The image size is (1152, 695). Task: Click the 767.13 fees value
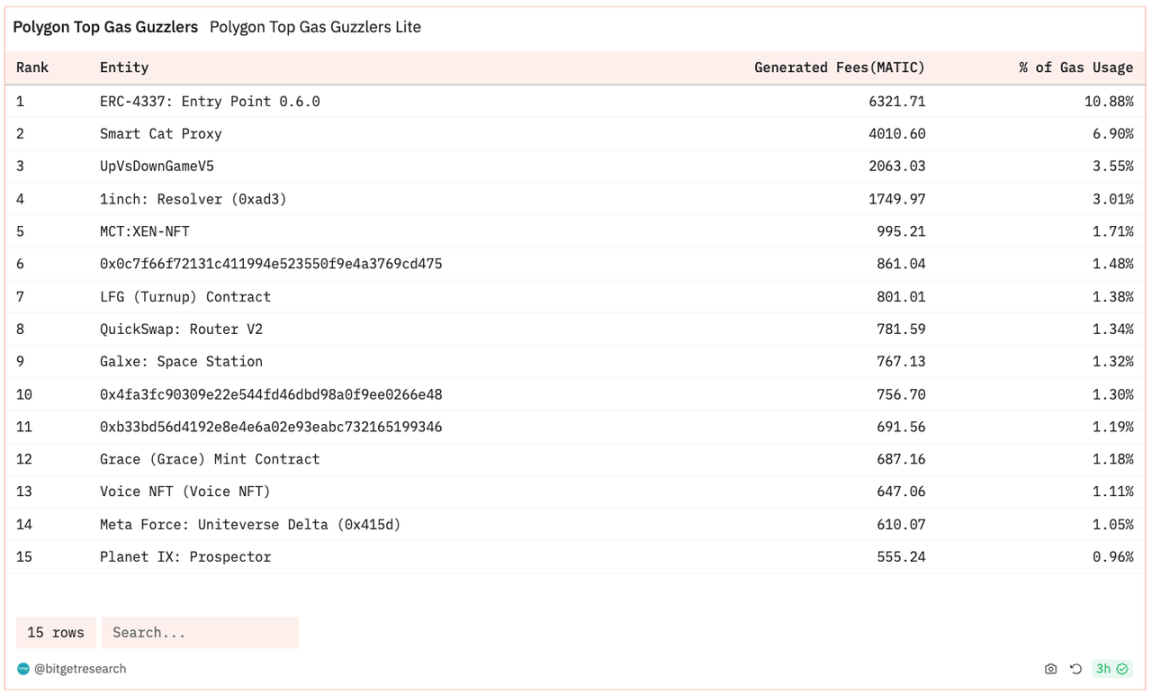[901, 361]
